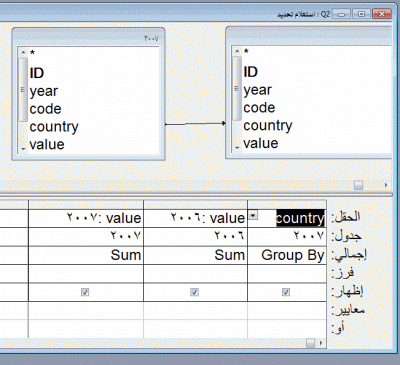The width and height of the screenshot is (400, 365).
Task: Select ID field in left ٢٠٠٧ table
Action: pos(37,73)
